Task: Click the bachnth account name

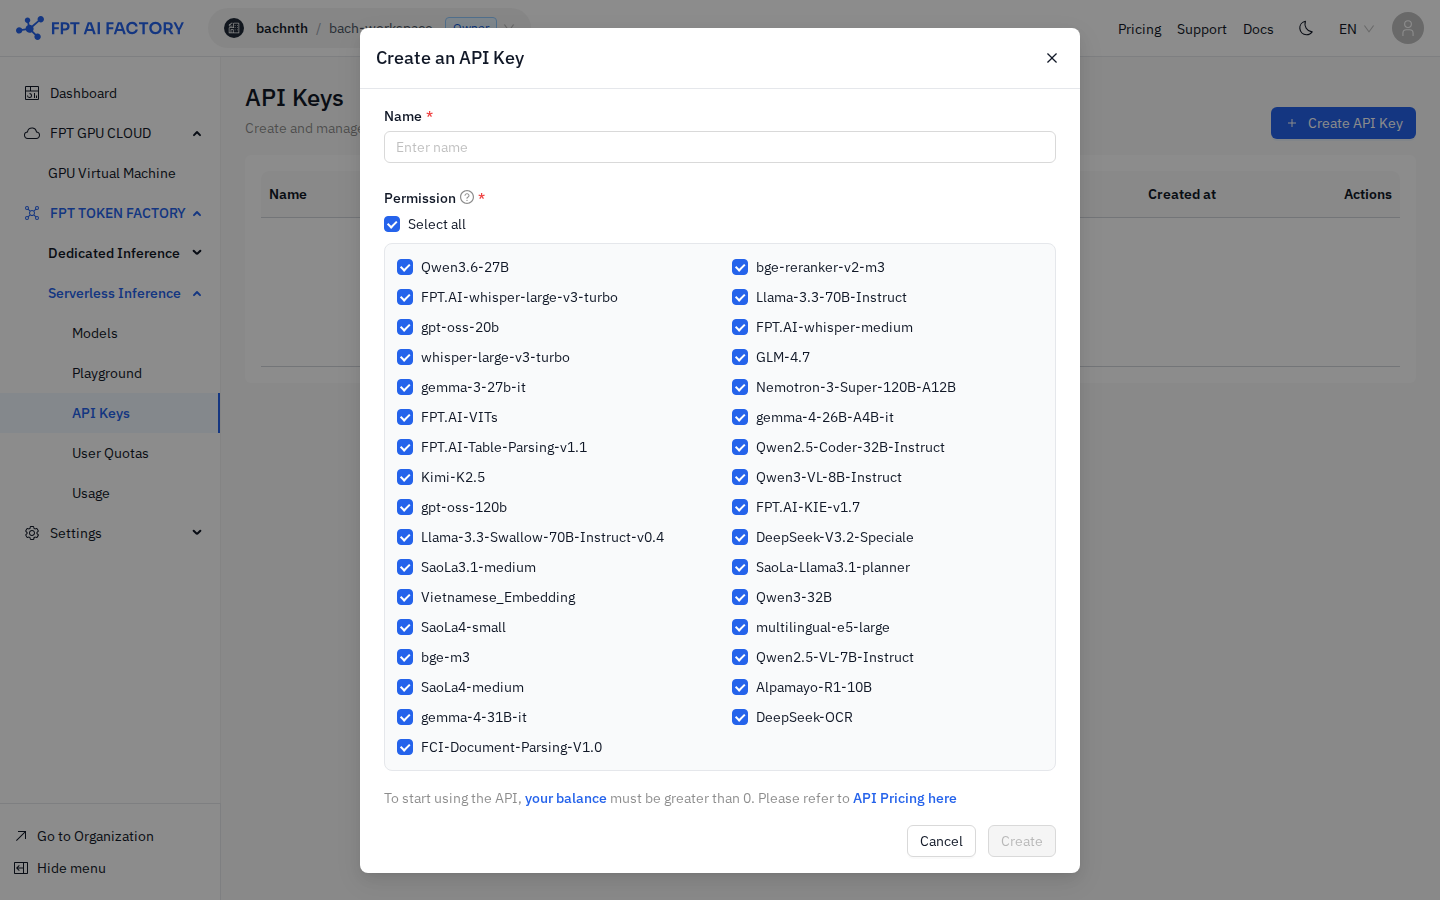Action: (x=282, y=28)
